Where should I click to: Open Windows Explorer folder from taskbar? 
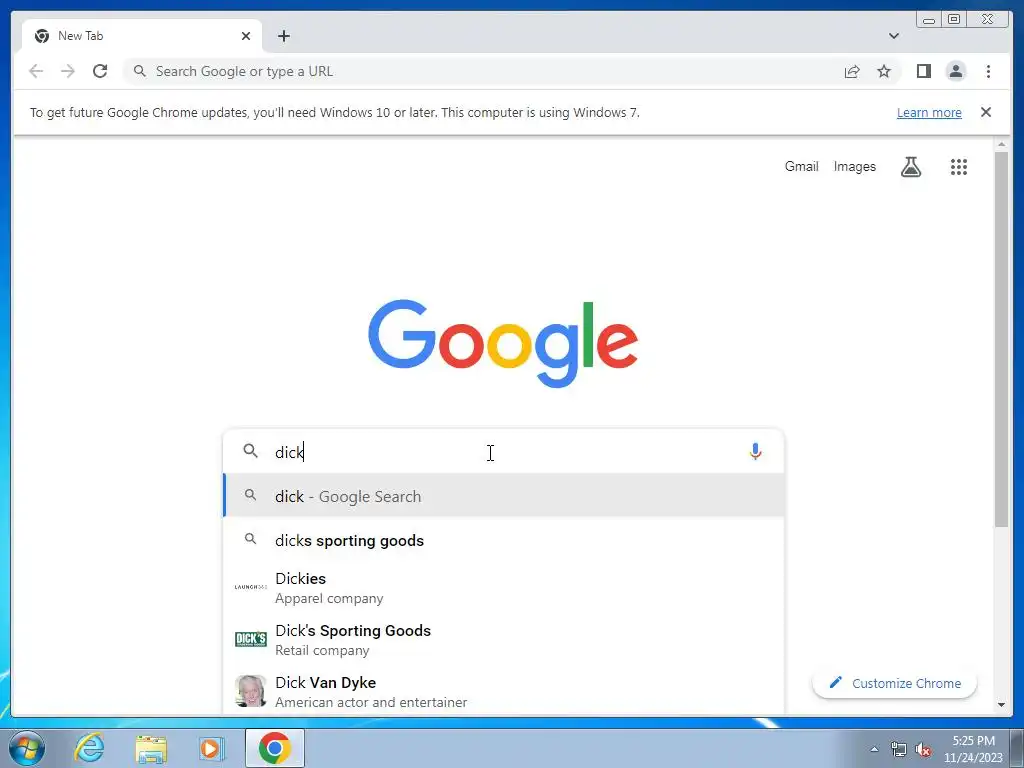click(x=151, y=748)
